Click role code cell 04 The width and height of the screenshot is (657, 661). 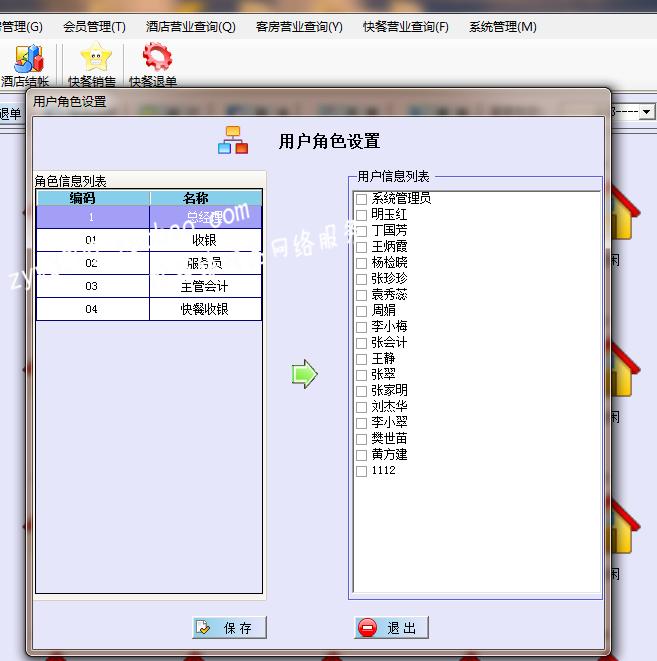tap(93, 309)
